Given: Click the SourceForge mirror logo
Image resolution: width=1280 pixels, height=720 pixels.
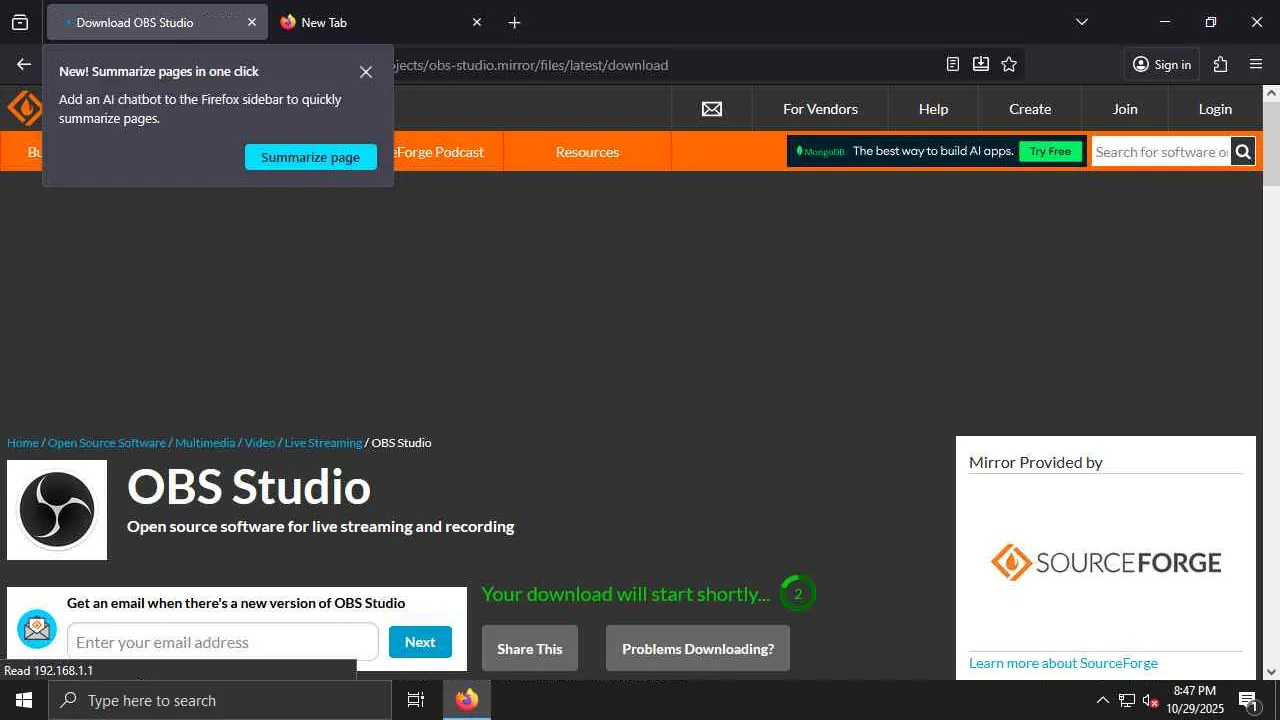Looking at the screenshot, I should [1105, 562].
